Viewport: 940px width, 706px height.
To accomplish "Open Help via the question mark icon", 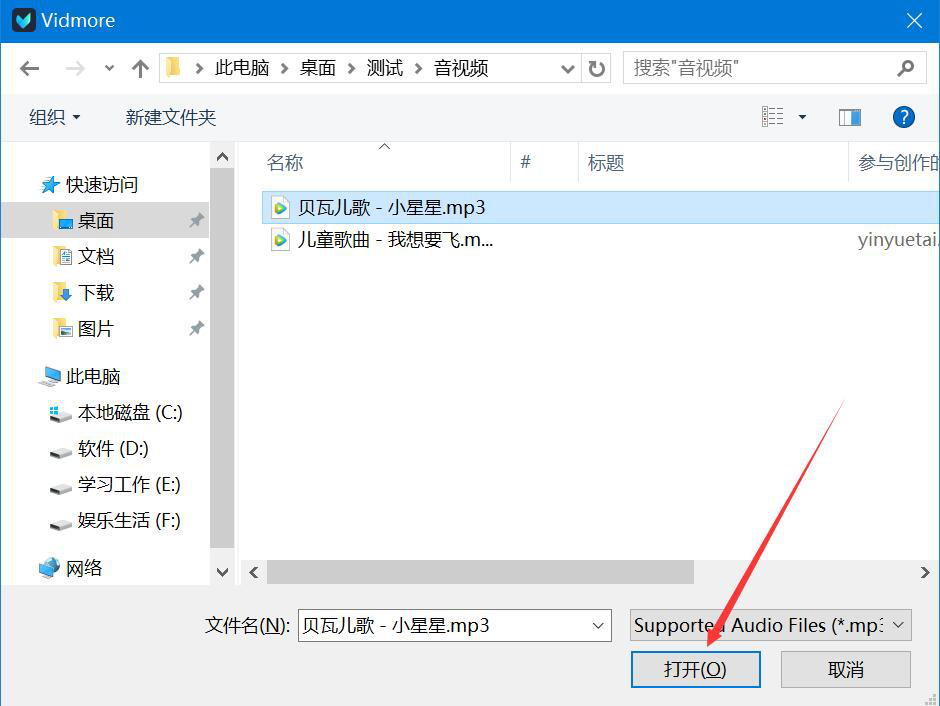I will pyautogui.click(x=903, y=117).
